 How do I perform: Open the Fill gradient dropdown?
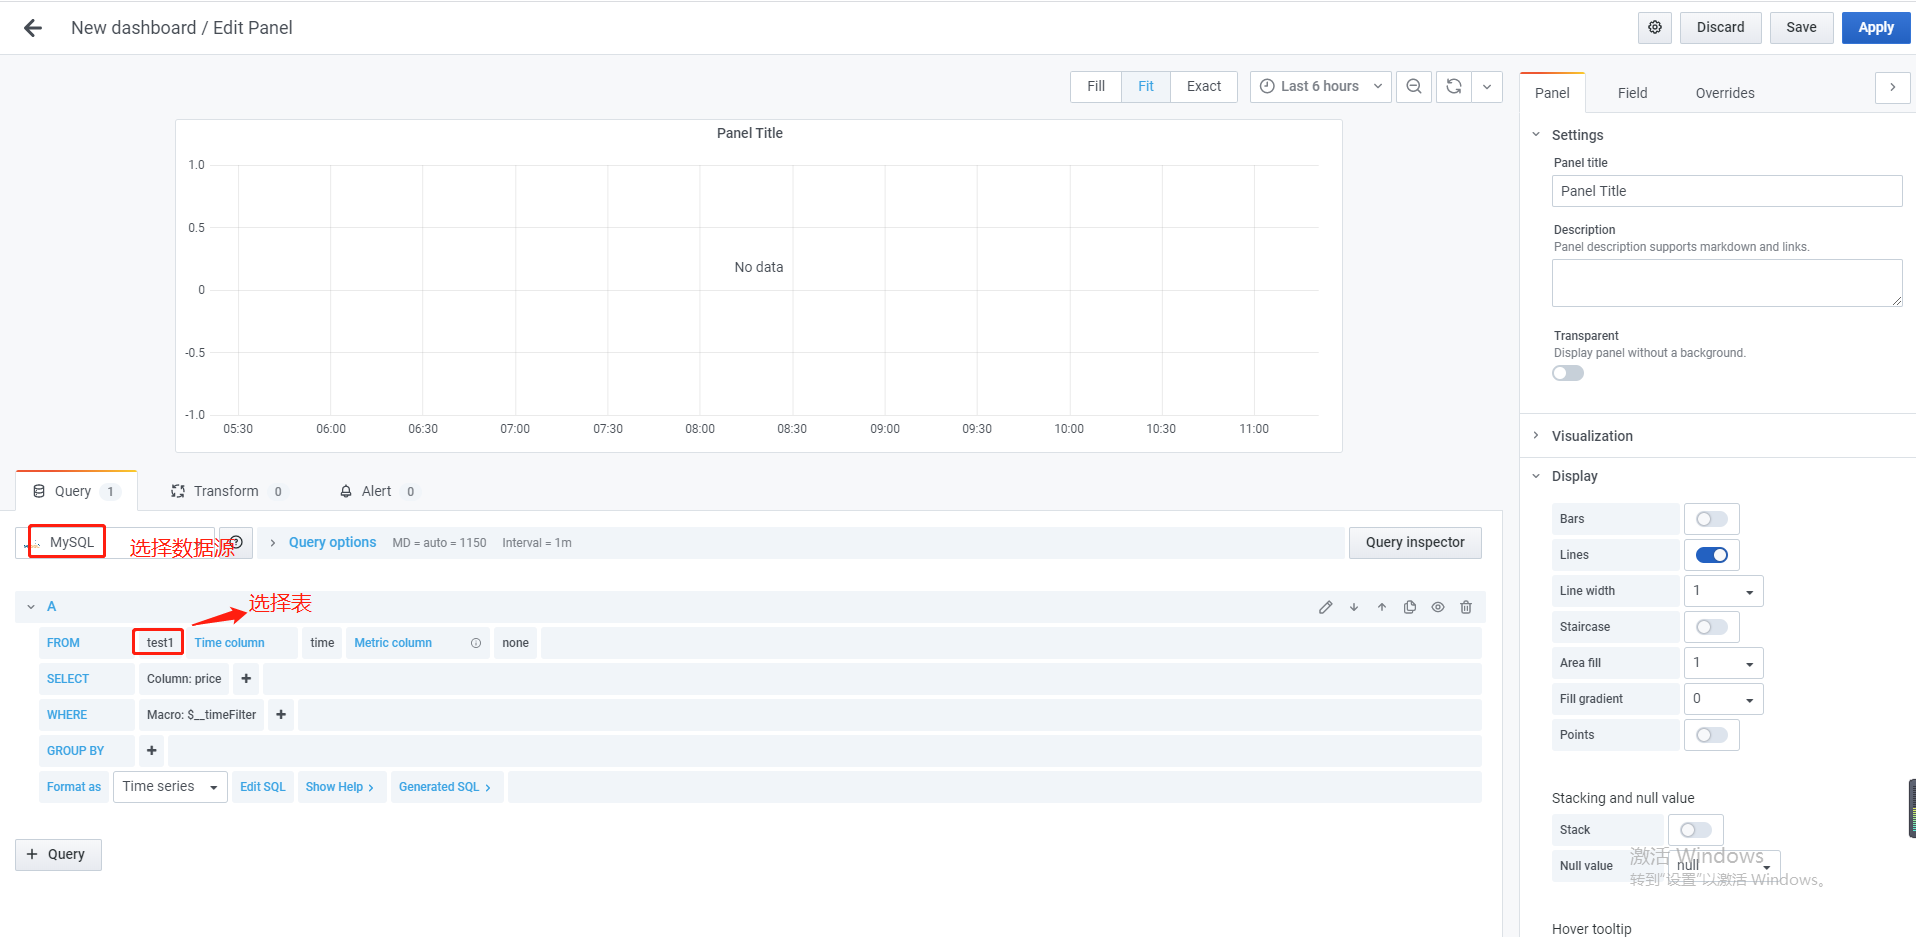tap(1724, 699)
